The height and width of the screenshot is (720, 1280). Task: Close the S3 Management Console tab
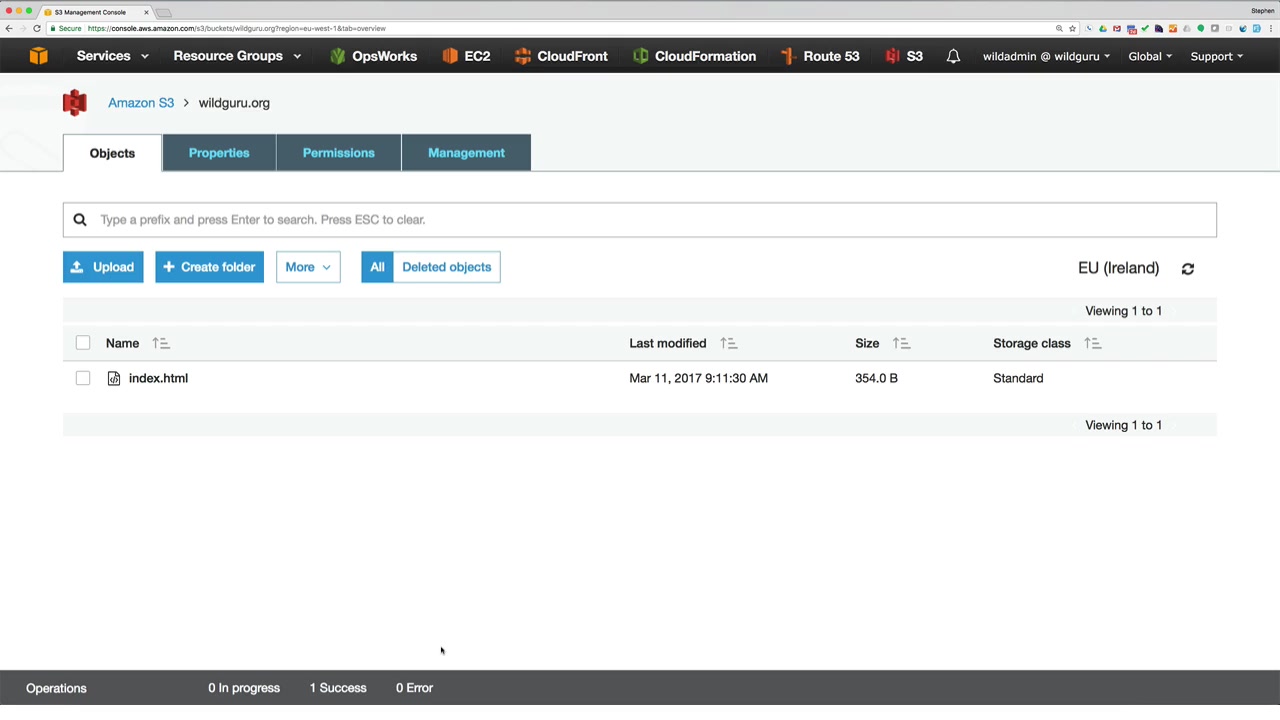pos(146,12)
